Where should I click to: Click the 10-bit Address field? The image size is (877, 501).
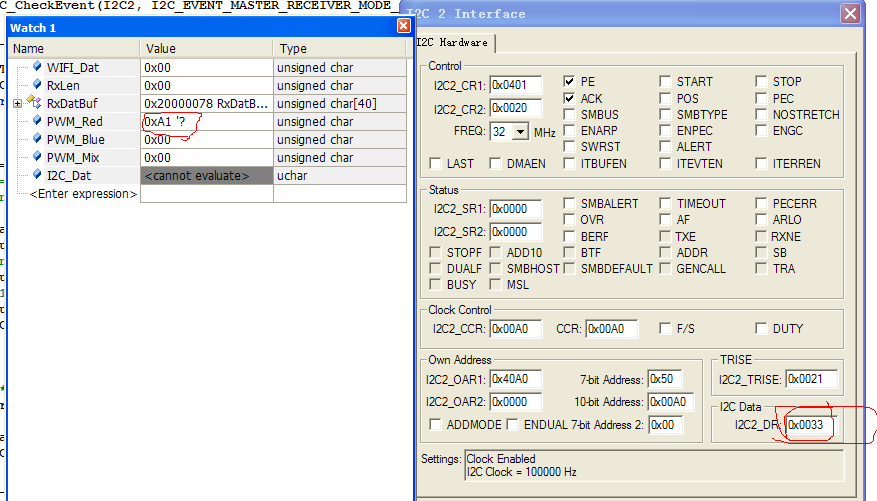(x=671, y=402)
